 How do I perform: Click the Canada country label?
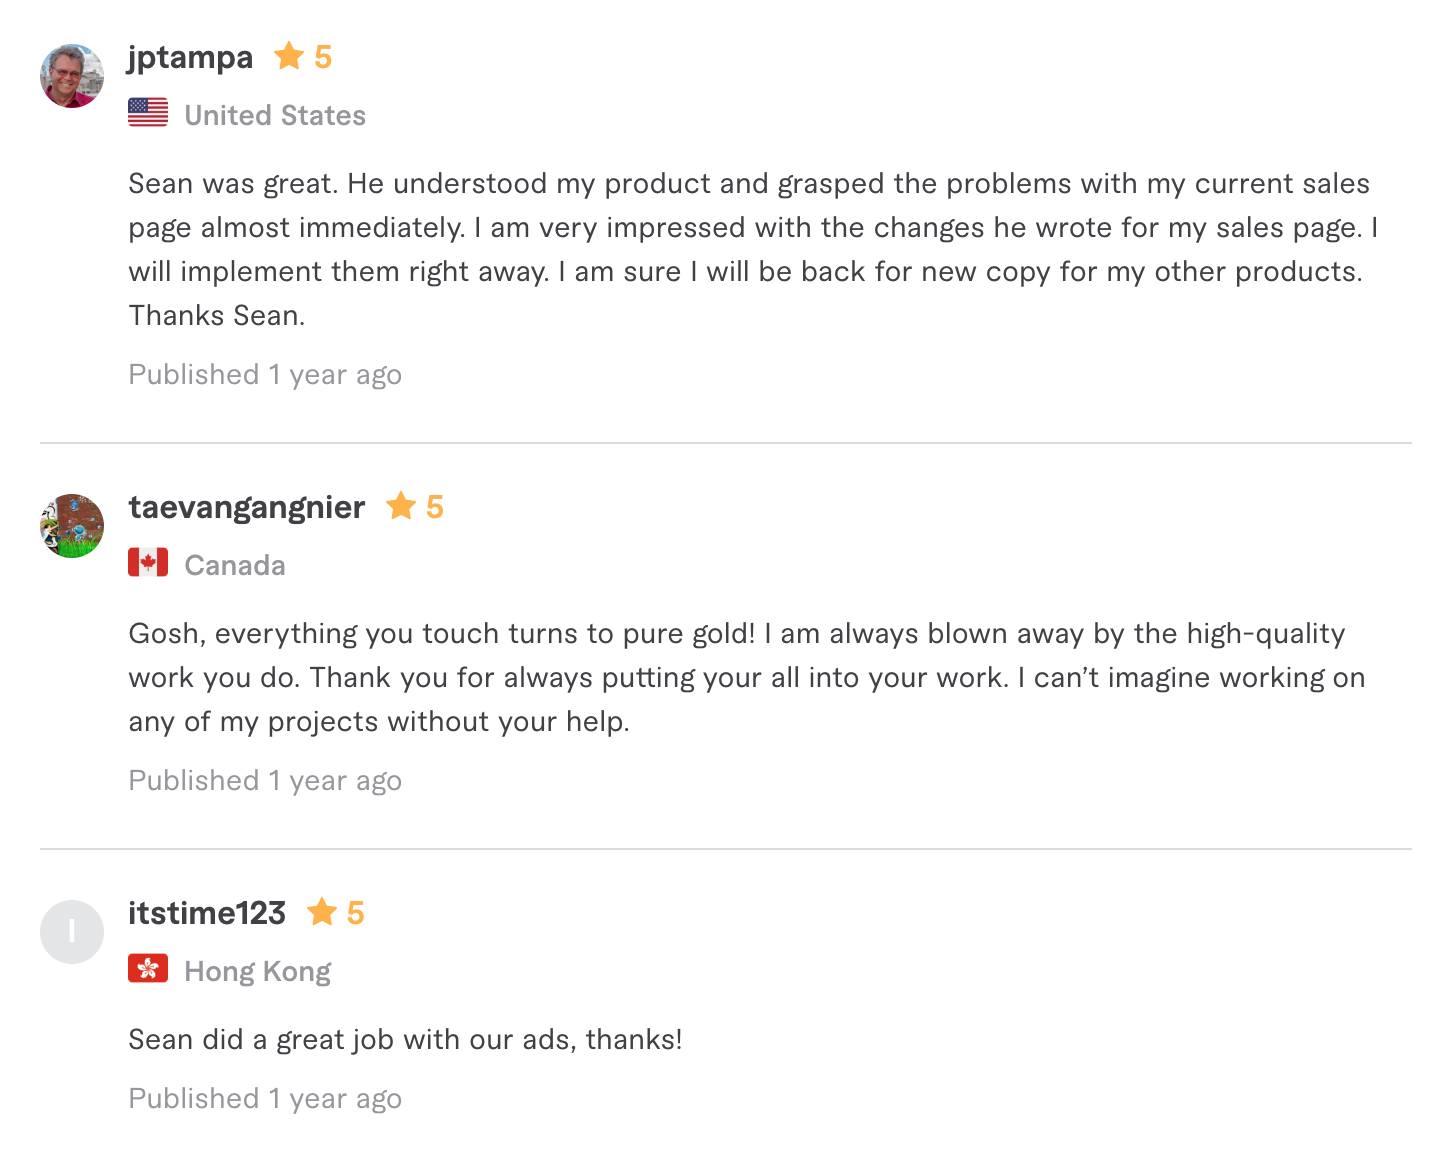[x=235, y=565]
